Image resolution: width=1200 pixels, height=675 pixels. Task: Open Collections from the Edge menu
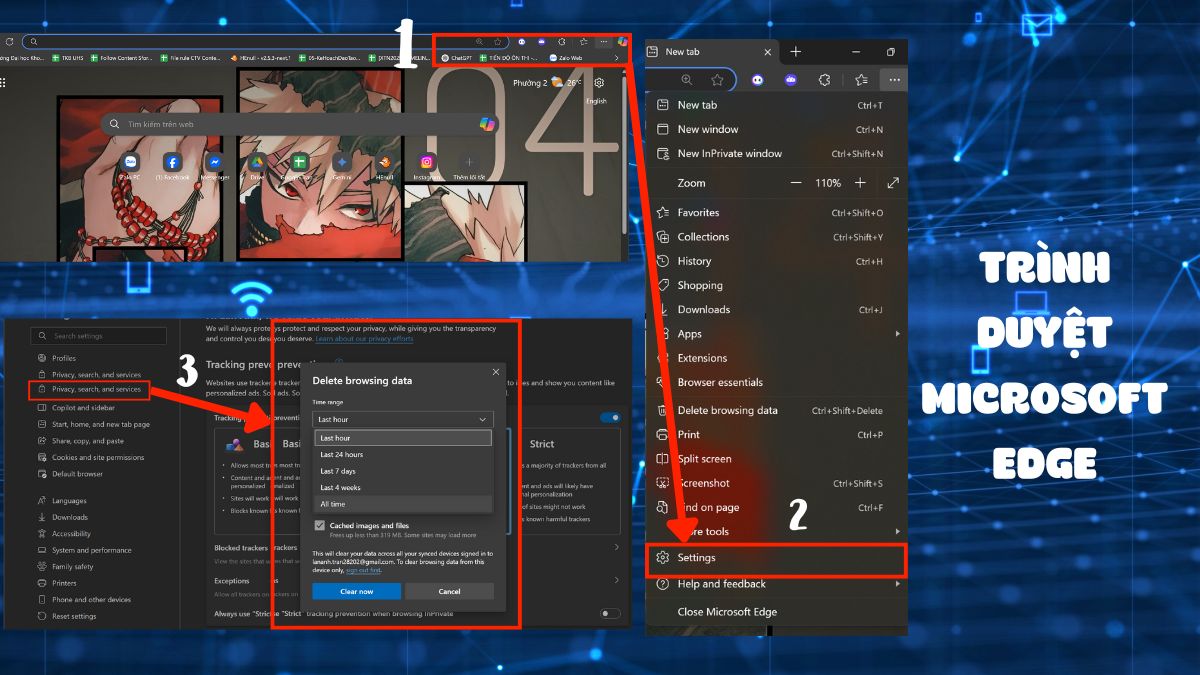[776, 237]
